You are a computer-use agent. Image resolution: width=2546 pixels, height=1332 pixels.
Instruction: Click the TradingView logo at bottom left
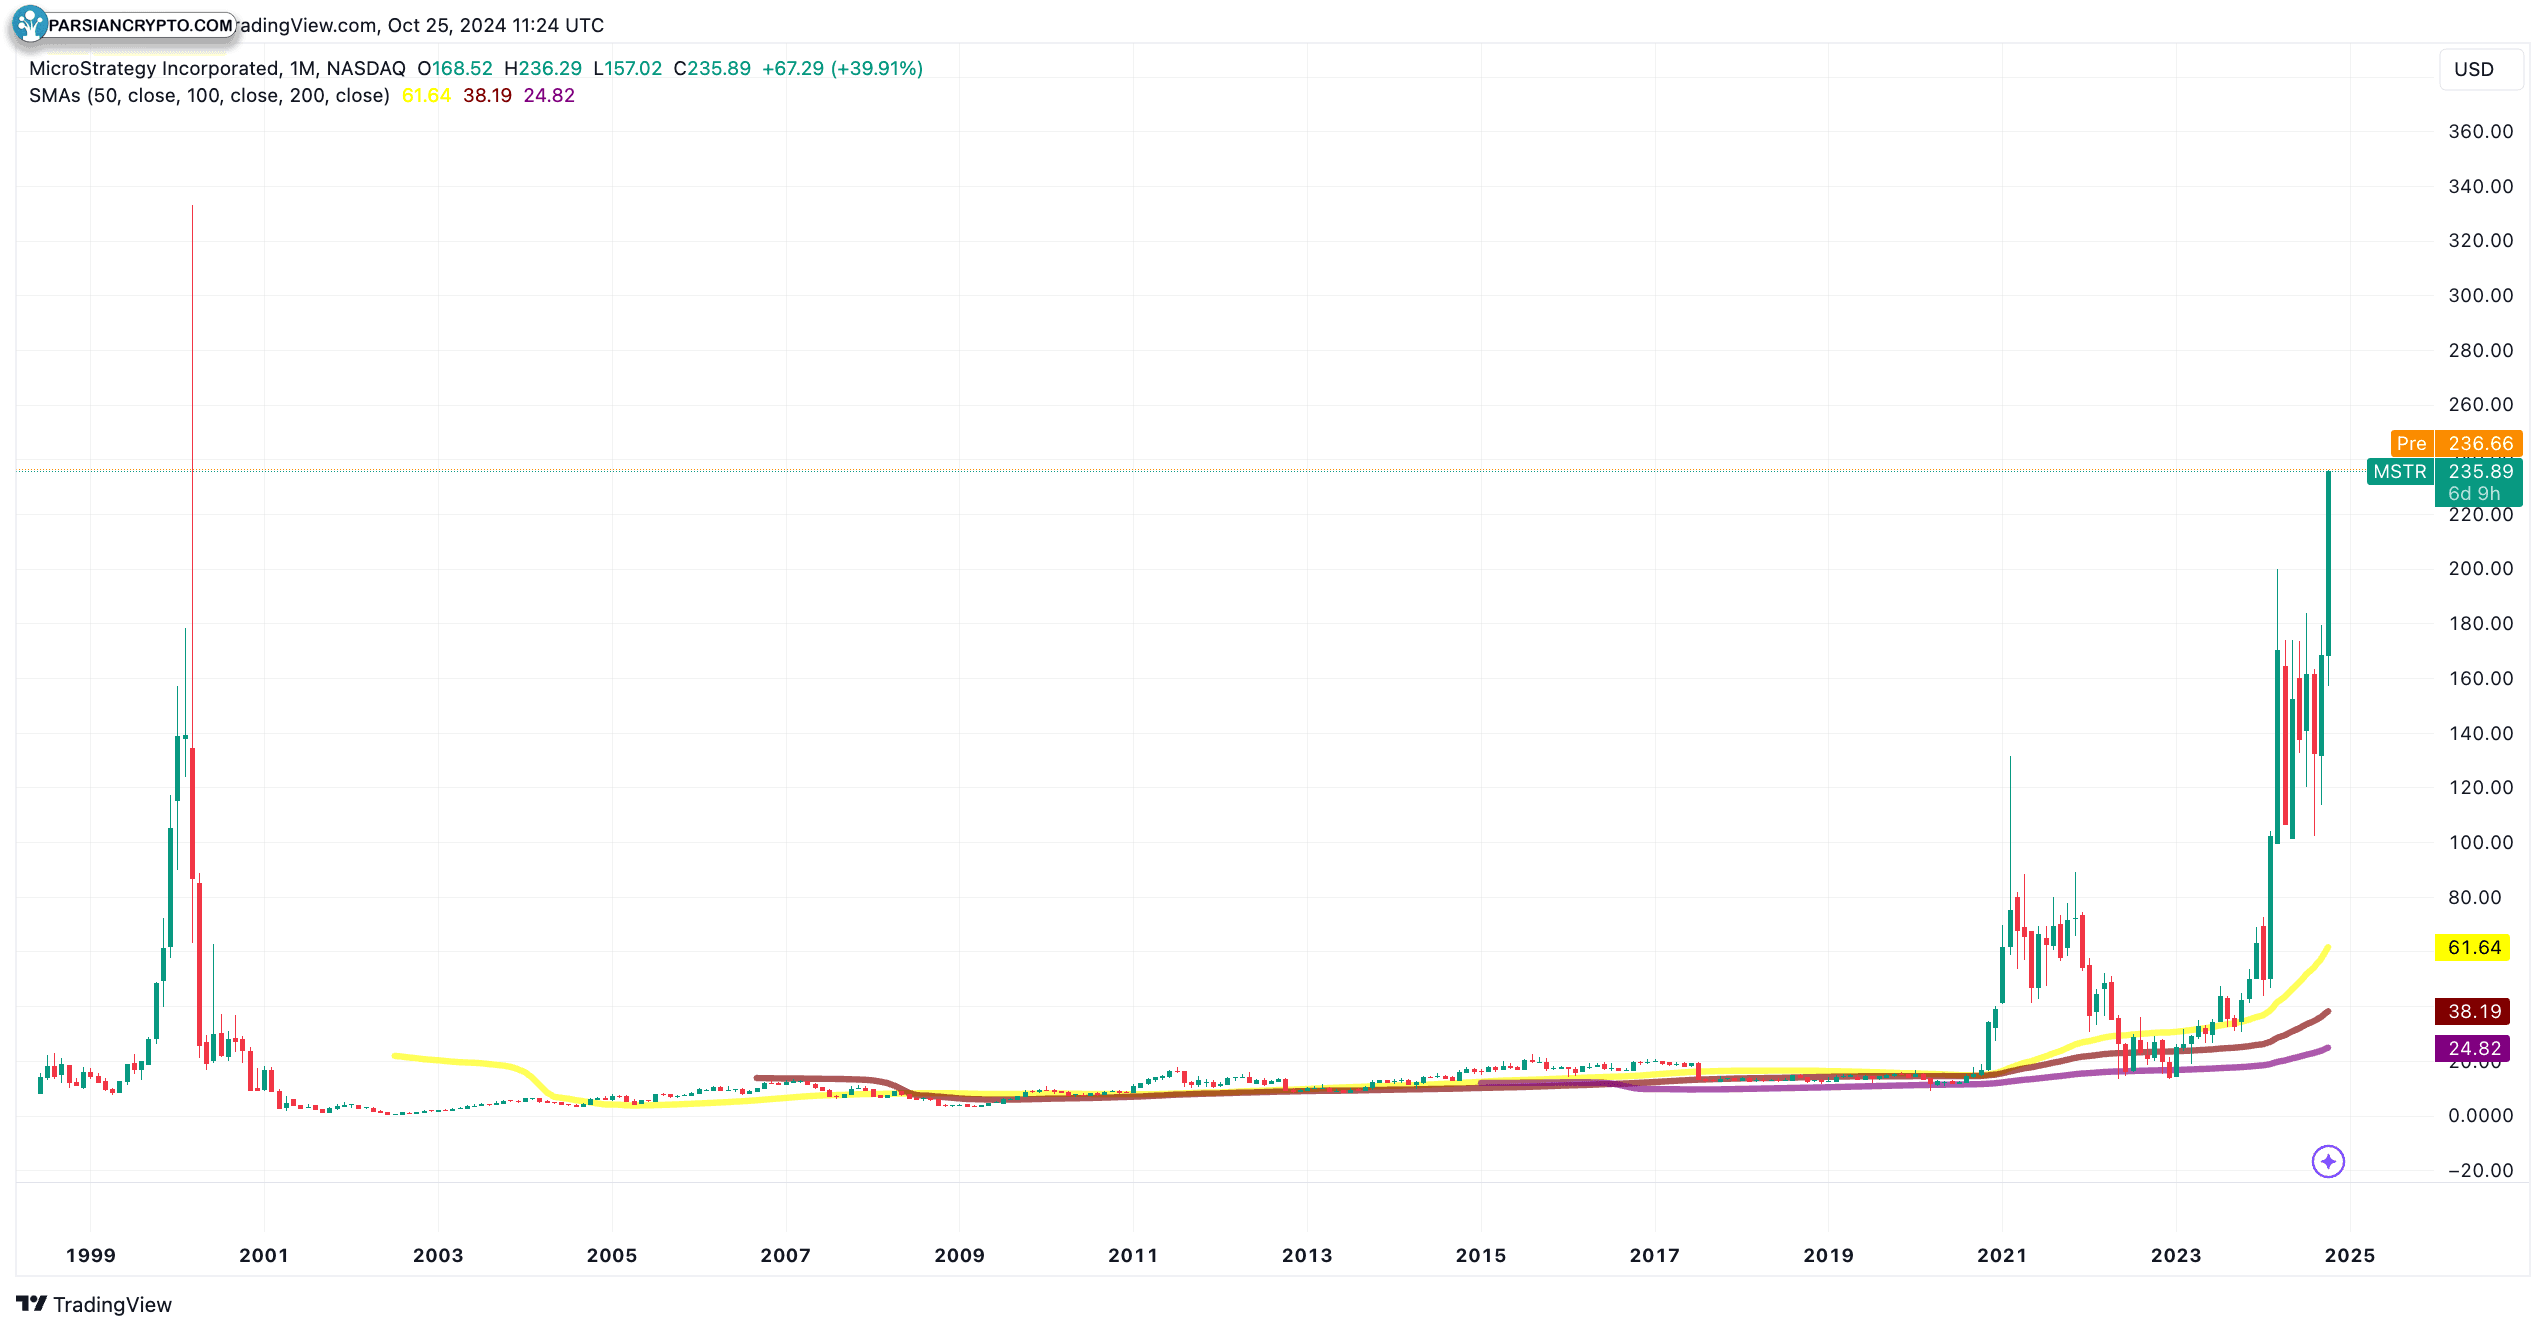(x=94, y=1304)
